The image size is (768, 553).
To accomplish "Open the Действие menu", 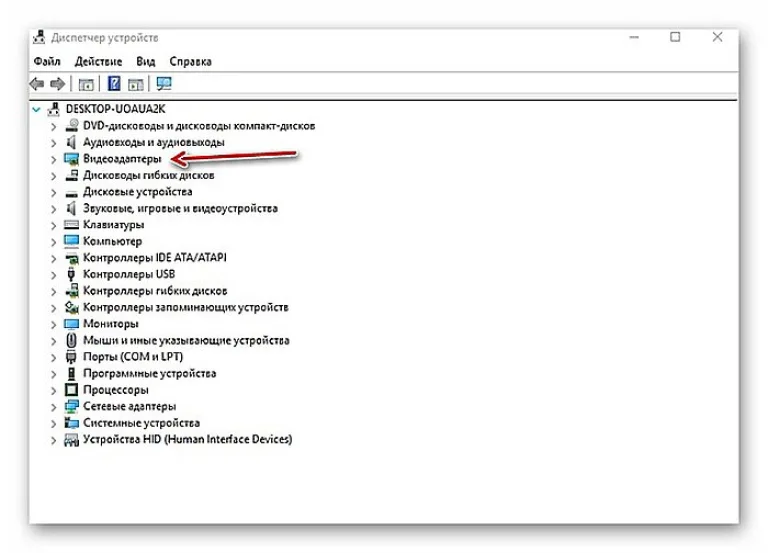I will point(98,61).
